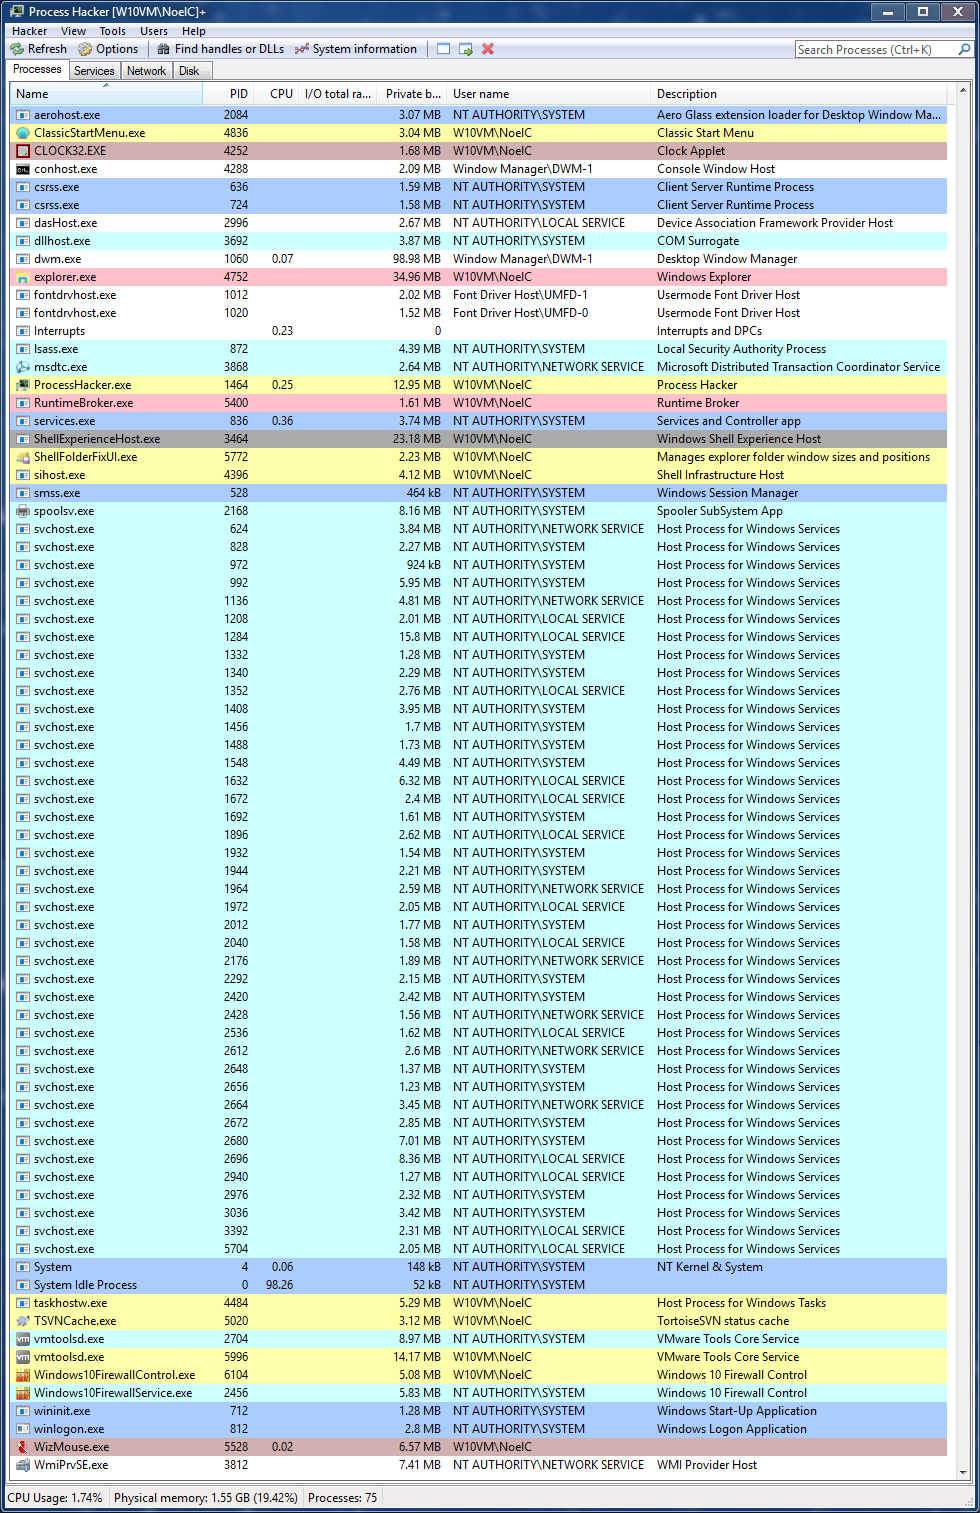This screenshot has height=1513, width=980.
Task: Click the ShellFolderFixUI.exe icon
Action: click(x=23, y=457)
